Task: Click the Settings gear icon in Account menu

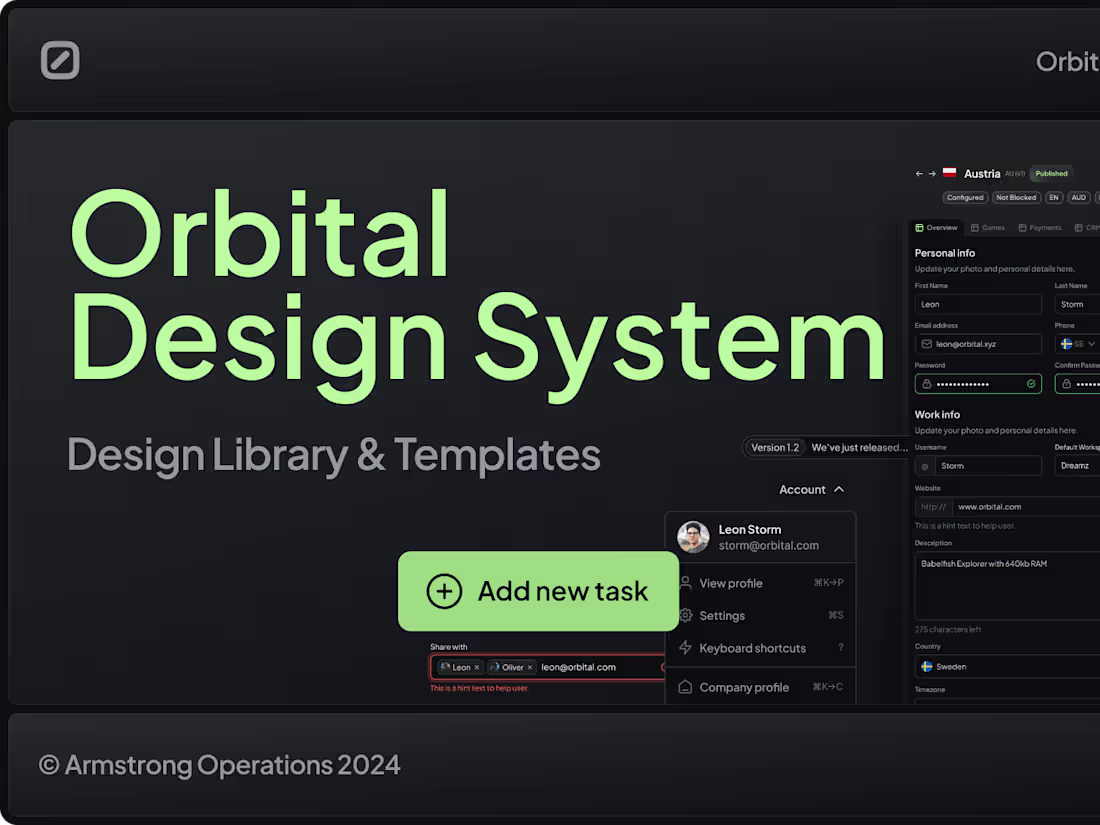Action: tap(686, 615)
